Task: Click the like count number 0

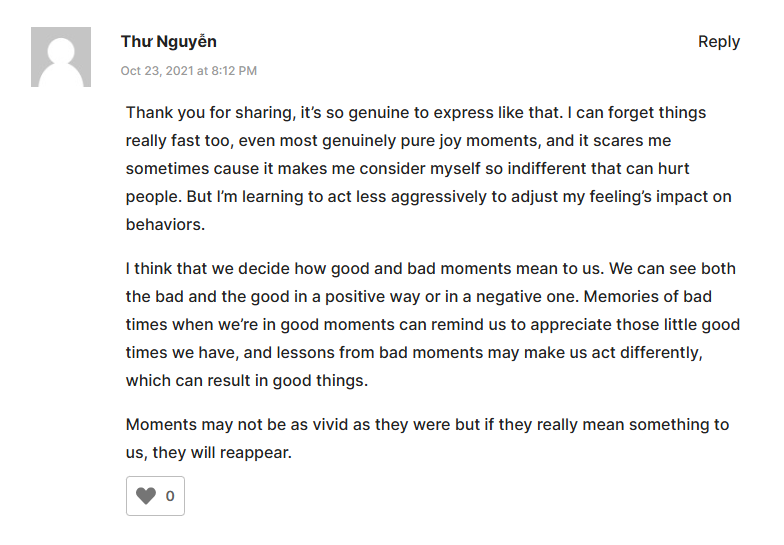Action: pyautogui.click(x=170, y=496)
